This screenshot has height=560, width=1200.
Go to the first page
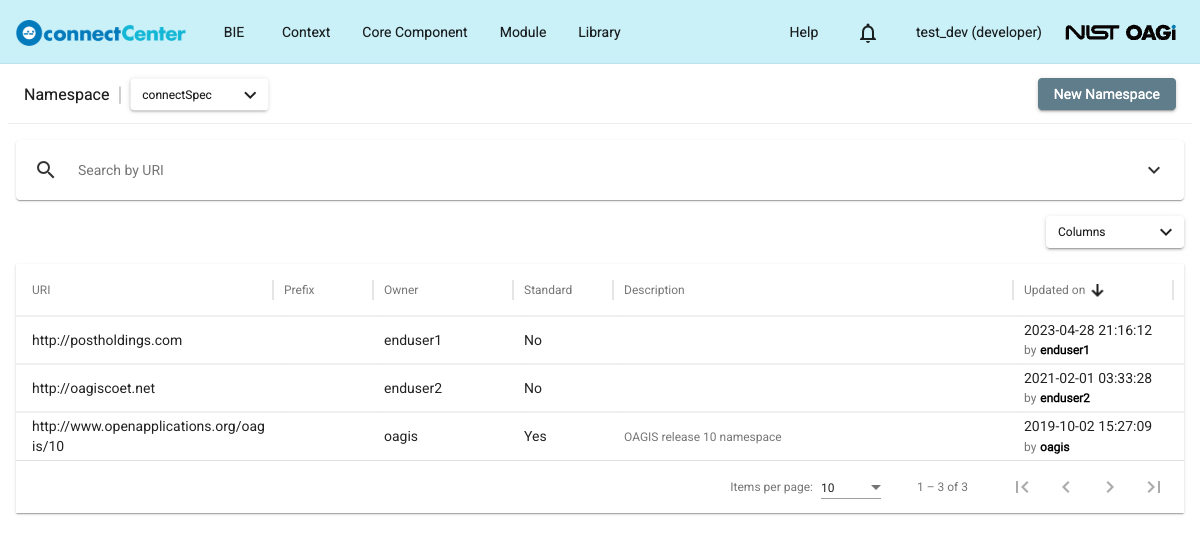(x=1022, y=487)
